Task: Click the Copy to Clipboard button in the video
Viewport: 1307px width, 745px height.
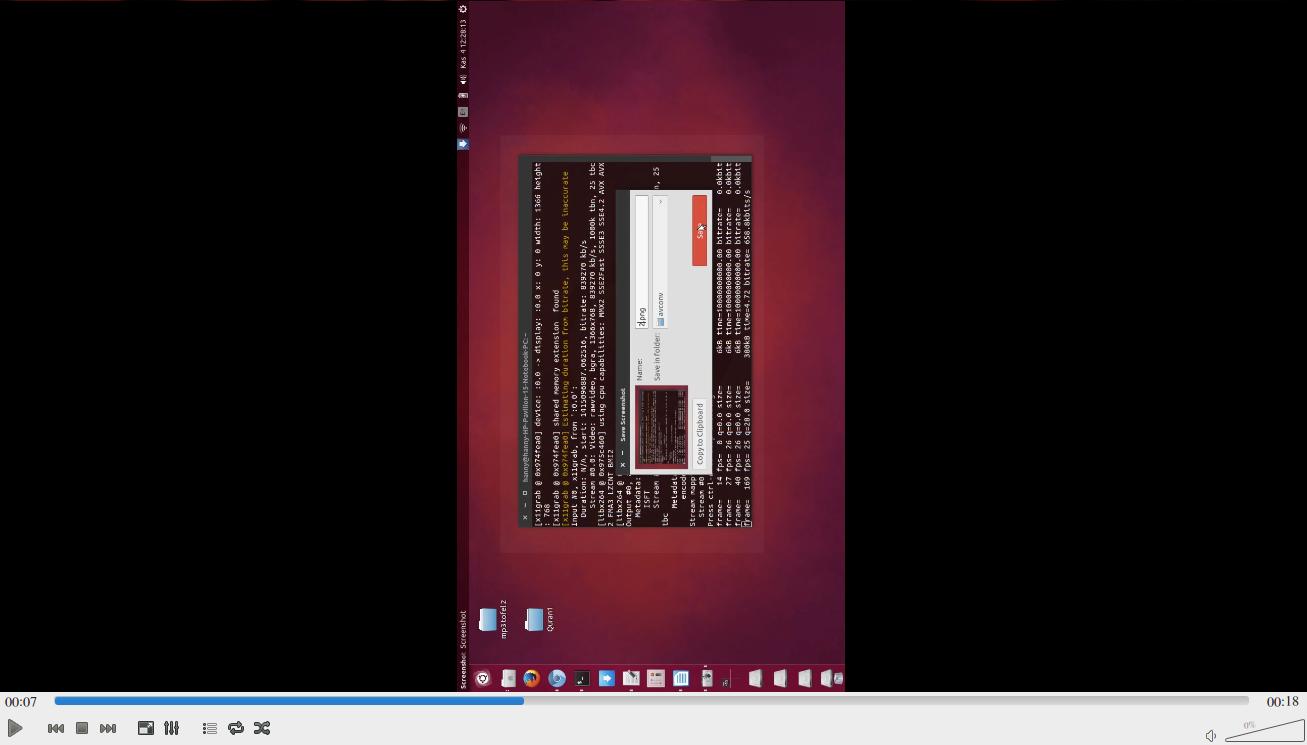Action: [700, 434]
